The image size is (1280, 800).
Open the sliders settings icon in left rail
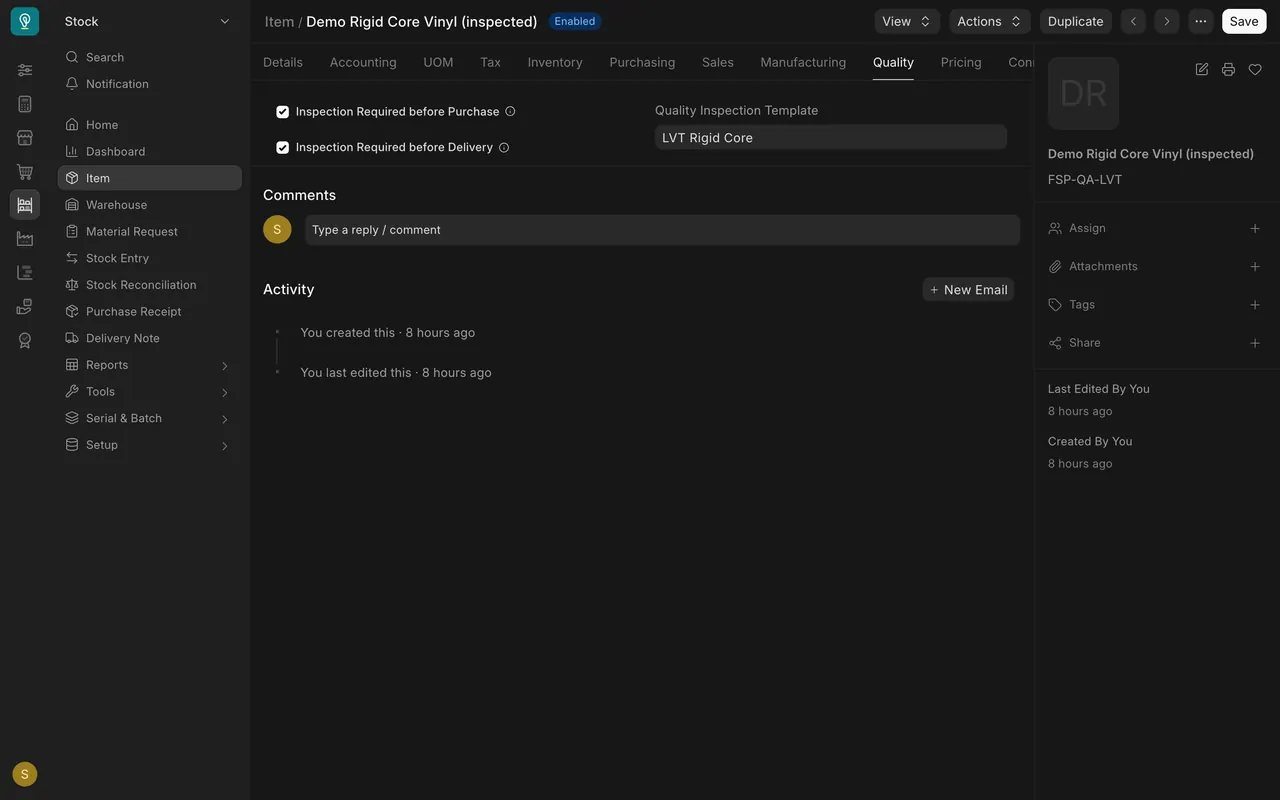(x=25, y=70)
